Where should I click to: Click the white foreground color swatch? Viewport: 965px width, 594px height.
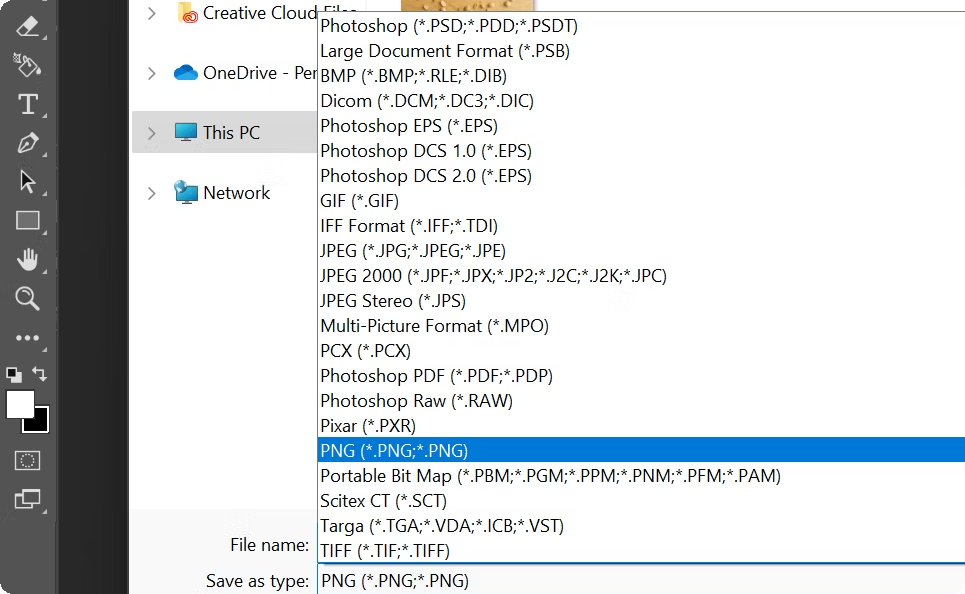(19, 403)
